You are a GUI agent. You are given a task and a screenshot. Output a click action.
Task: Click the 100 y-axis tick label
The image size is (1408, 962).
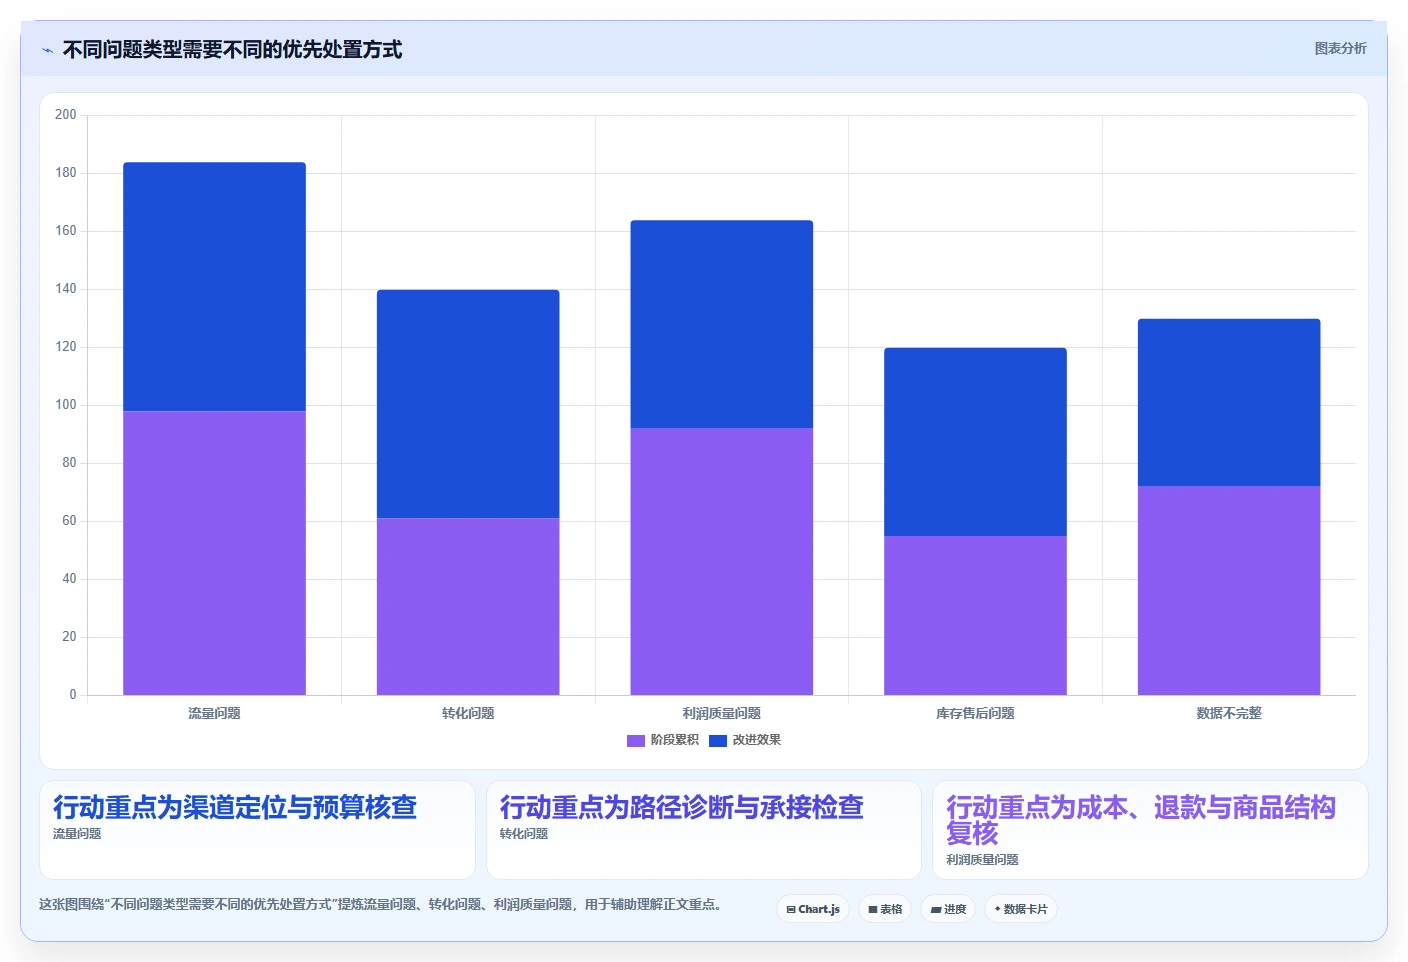(x=66, y=405)
